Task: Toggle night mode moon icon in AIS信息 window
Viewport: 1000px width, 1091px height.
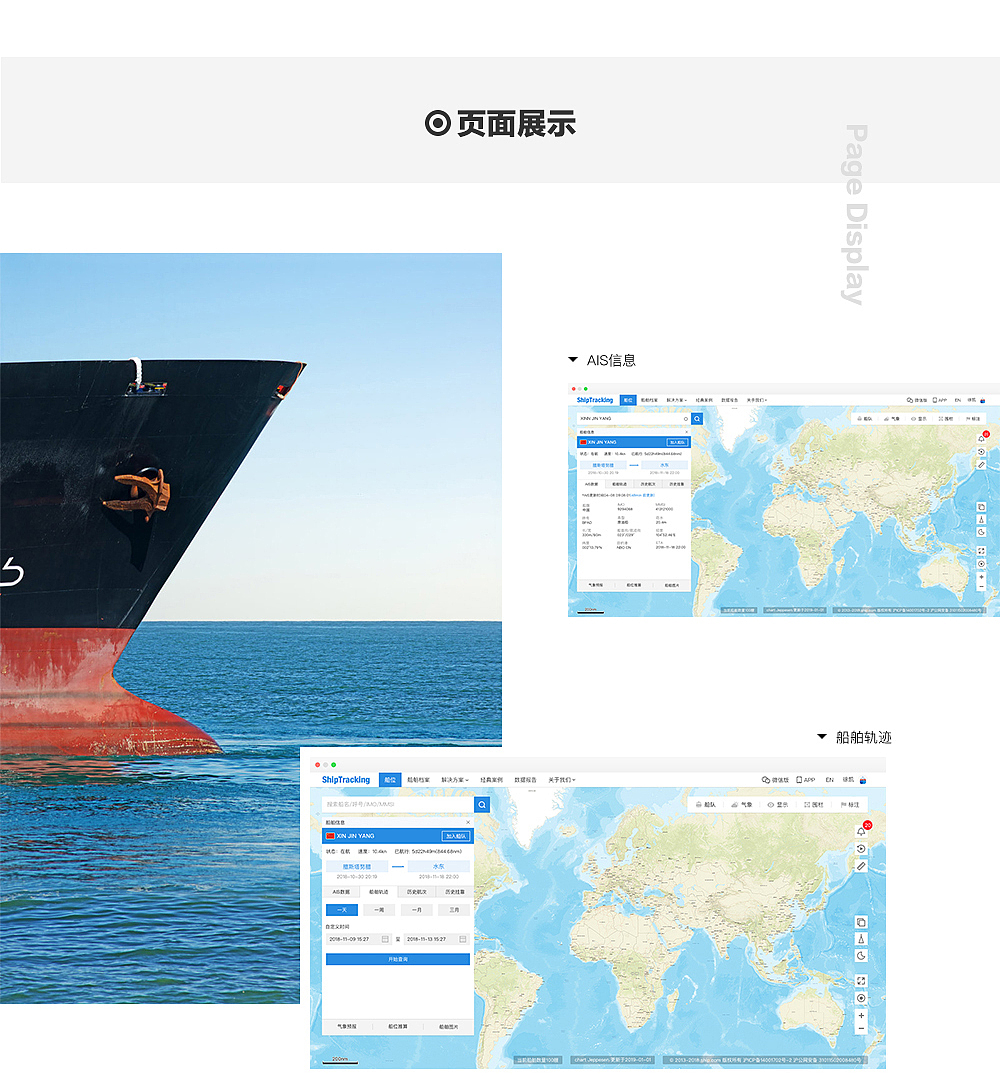Action: [981, 532]
